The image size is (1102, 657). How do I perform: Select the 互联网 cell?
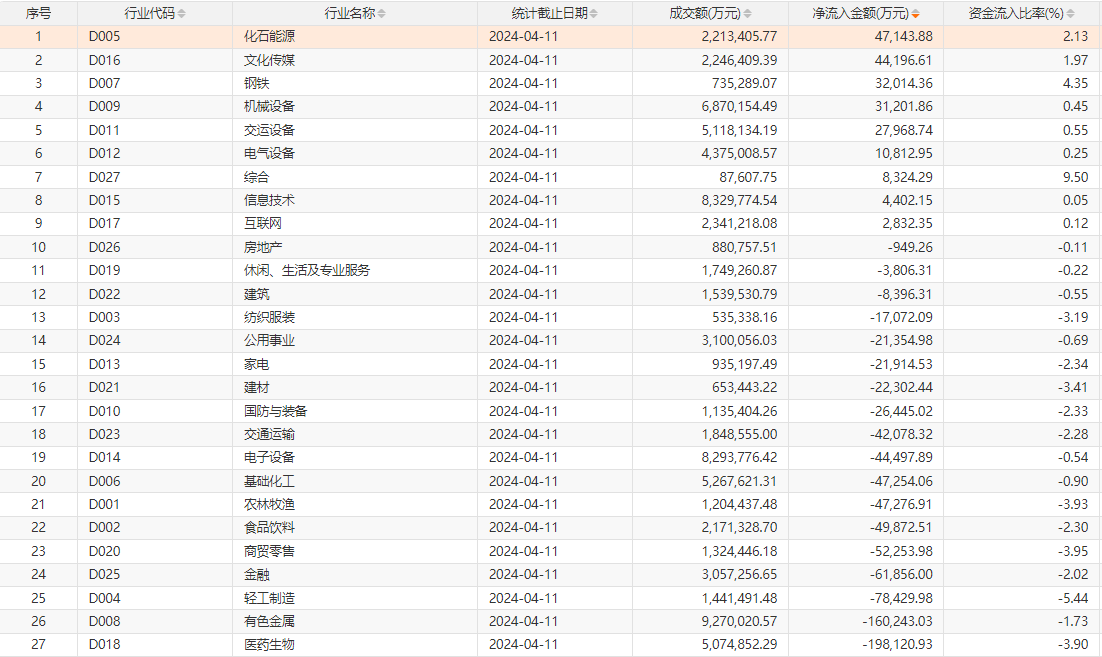point(263,223)
